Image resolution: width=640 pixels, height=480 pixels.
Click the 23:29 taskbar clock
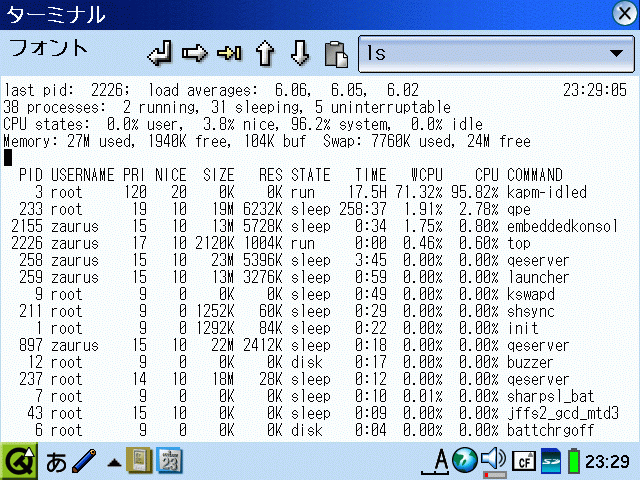point(607,462)
